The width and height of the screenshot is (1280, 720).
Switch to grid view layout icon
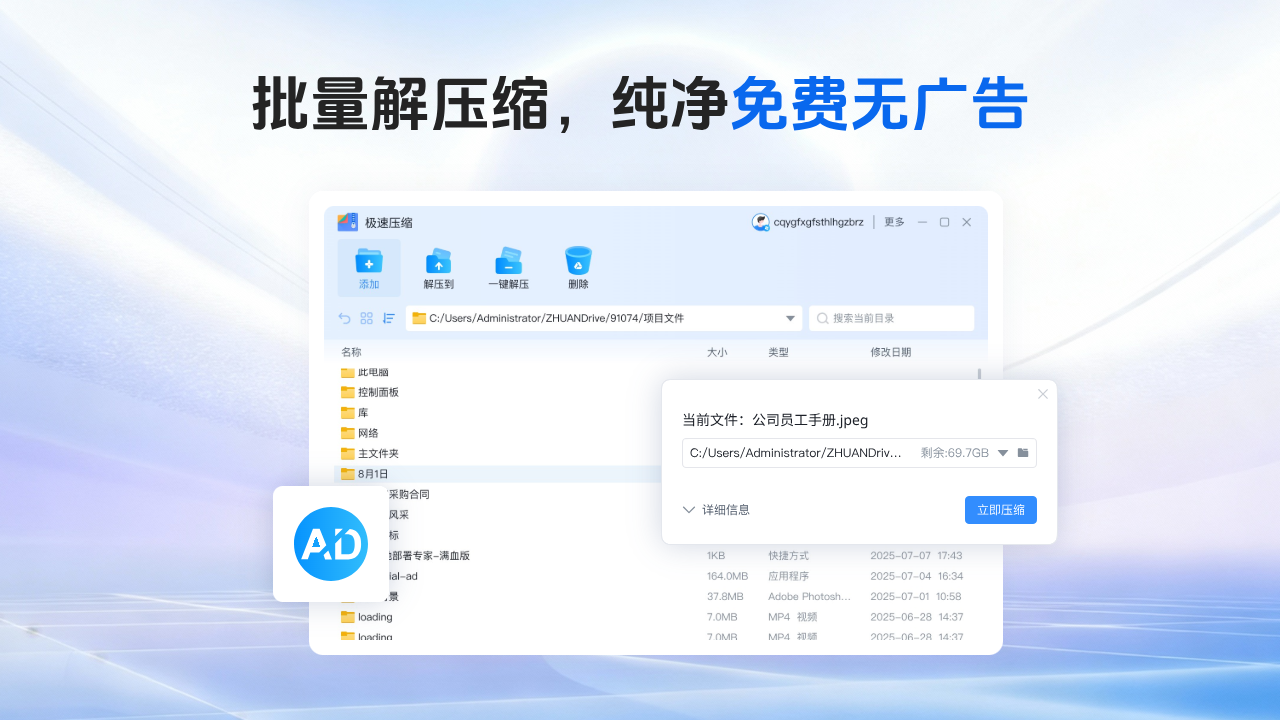[x=366, y=317]
